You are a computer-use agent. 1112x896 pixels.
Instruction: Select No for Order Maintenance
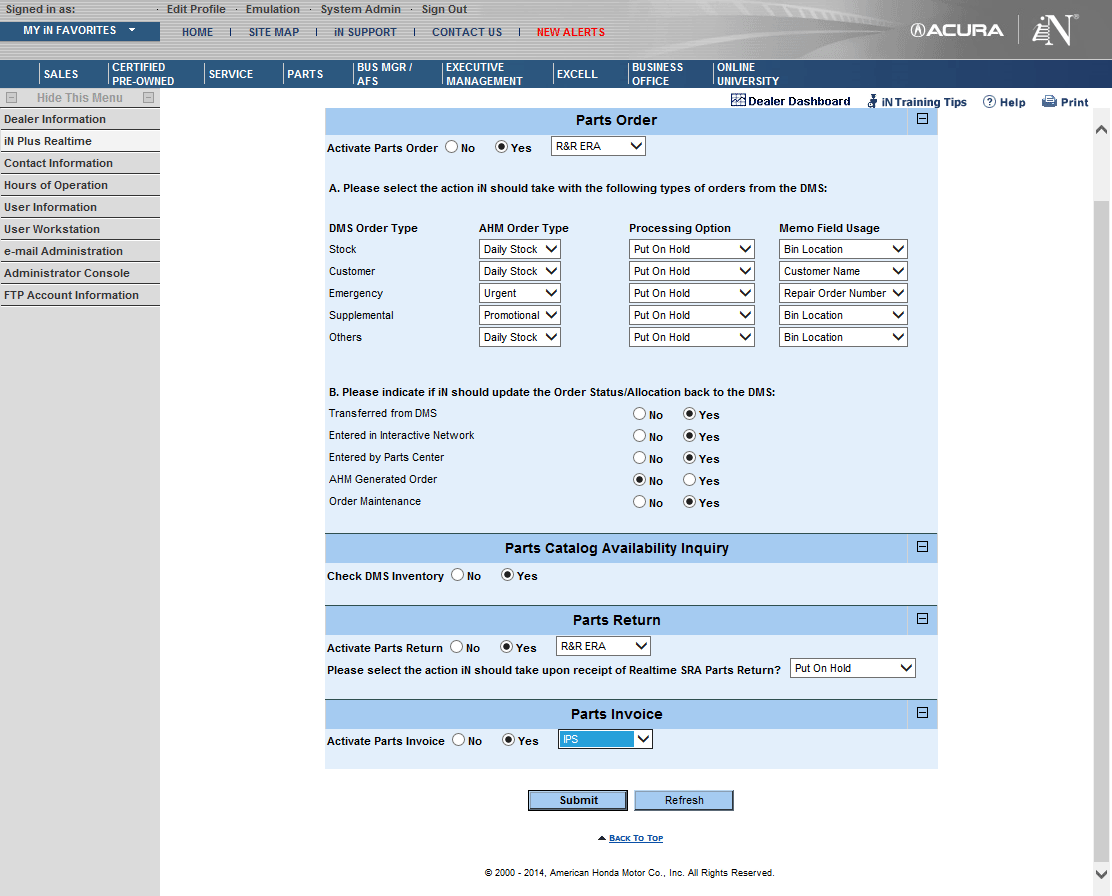click(x=640, y=502)
